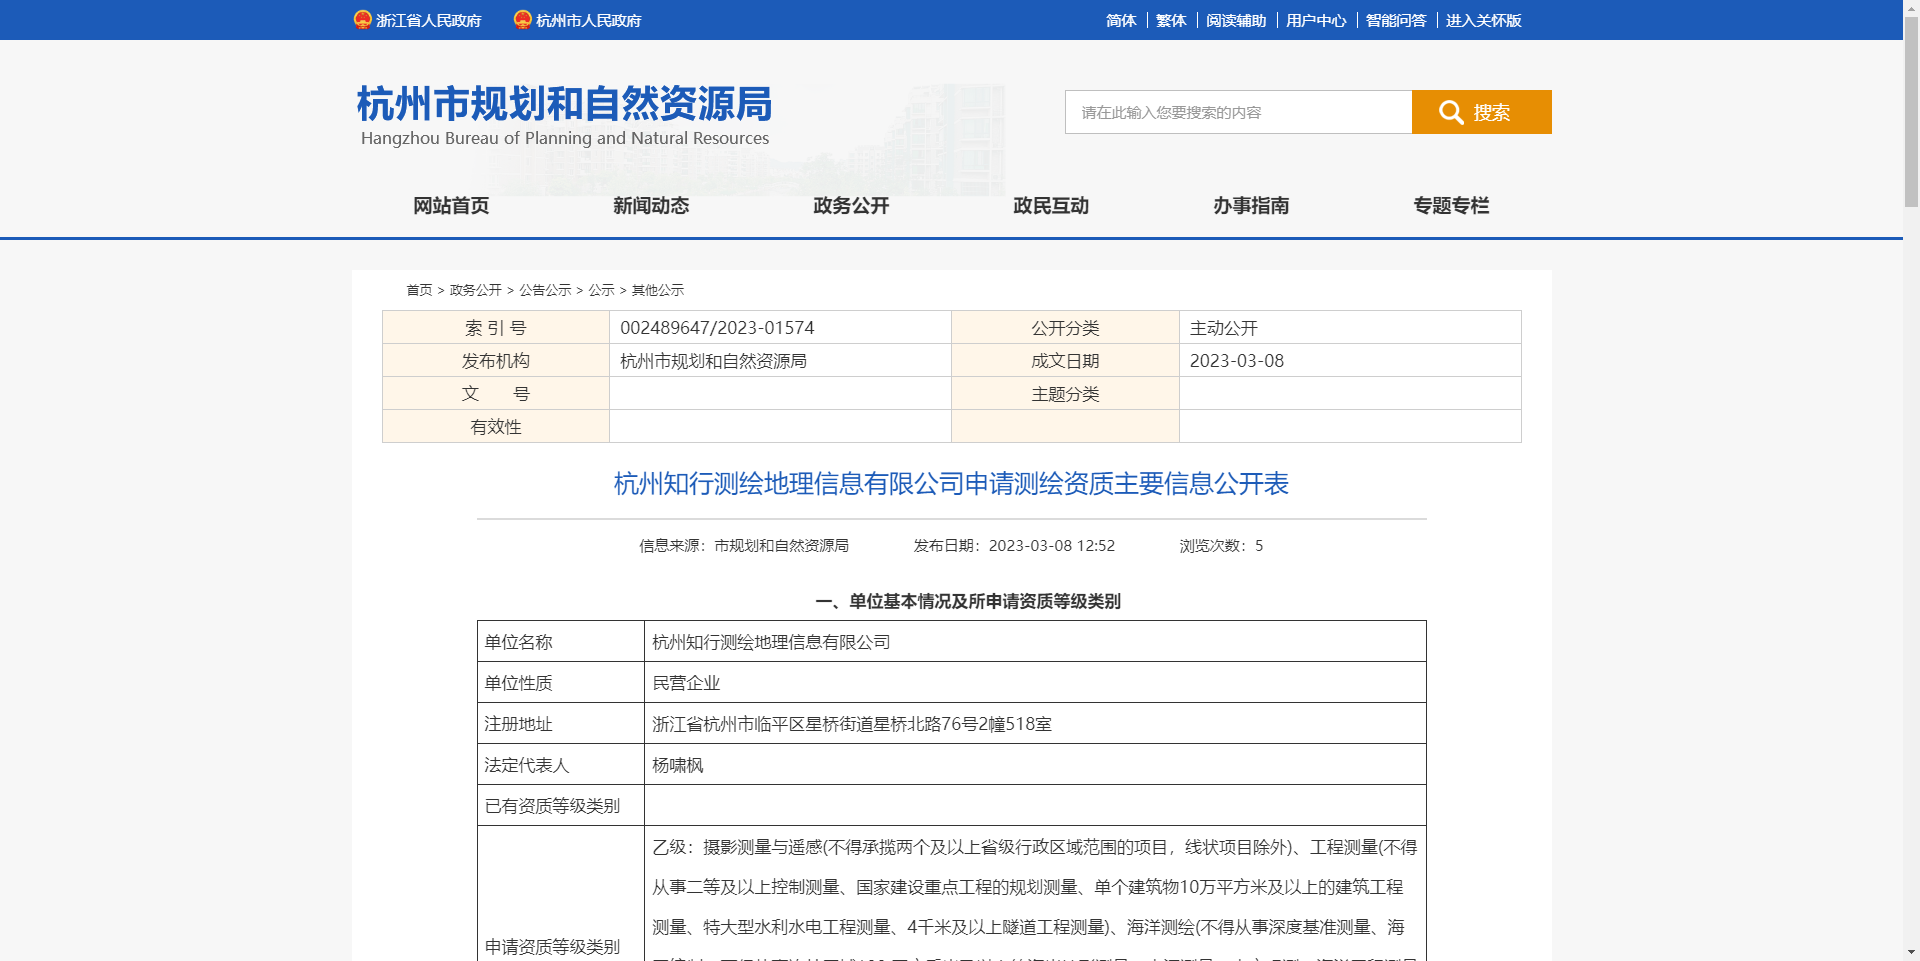
Task: Click the 单位性质 label cell
Action: [561, 683]
